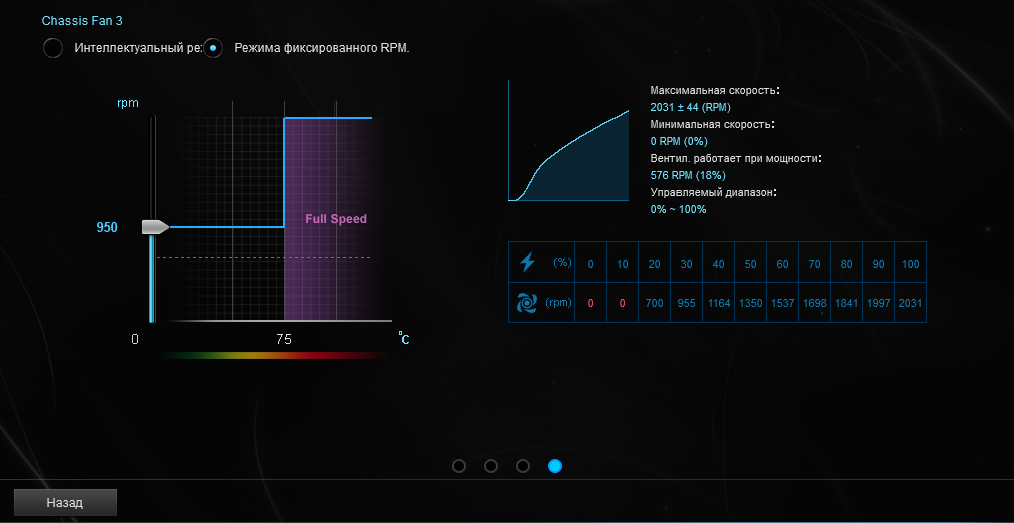Click the lightning bolt power icon
1014x523 pixels.
pos(528,262)
